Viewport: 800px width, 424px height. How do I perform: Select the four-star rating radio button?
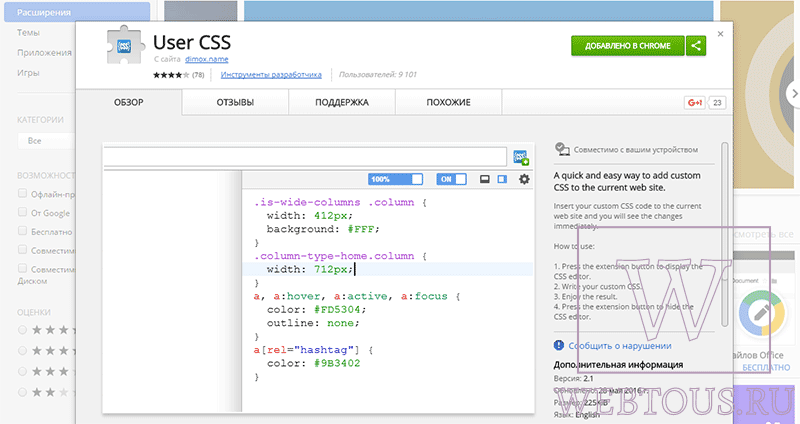[x=22, y=351]
